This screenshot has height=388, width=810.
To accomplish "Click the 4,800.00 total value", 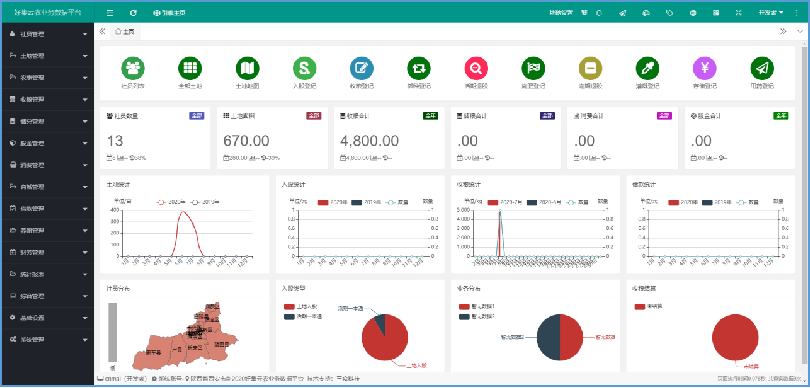I will (x=369, y=141).
